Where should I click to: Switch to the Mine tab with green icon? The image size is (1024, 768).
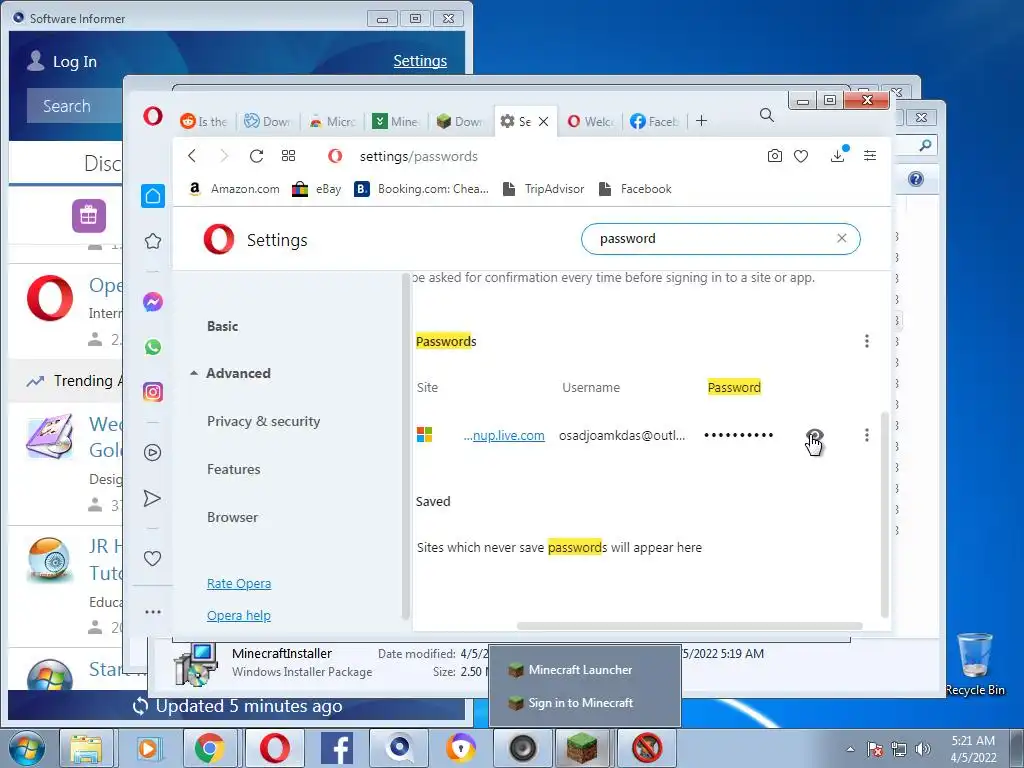[396, 121]
